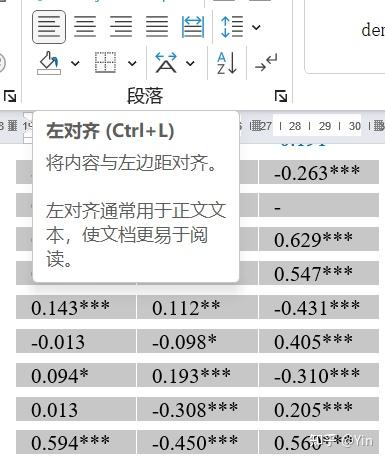Select cell 0.193***
This screenshot has height=461, width=385.
point(197,375)
